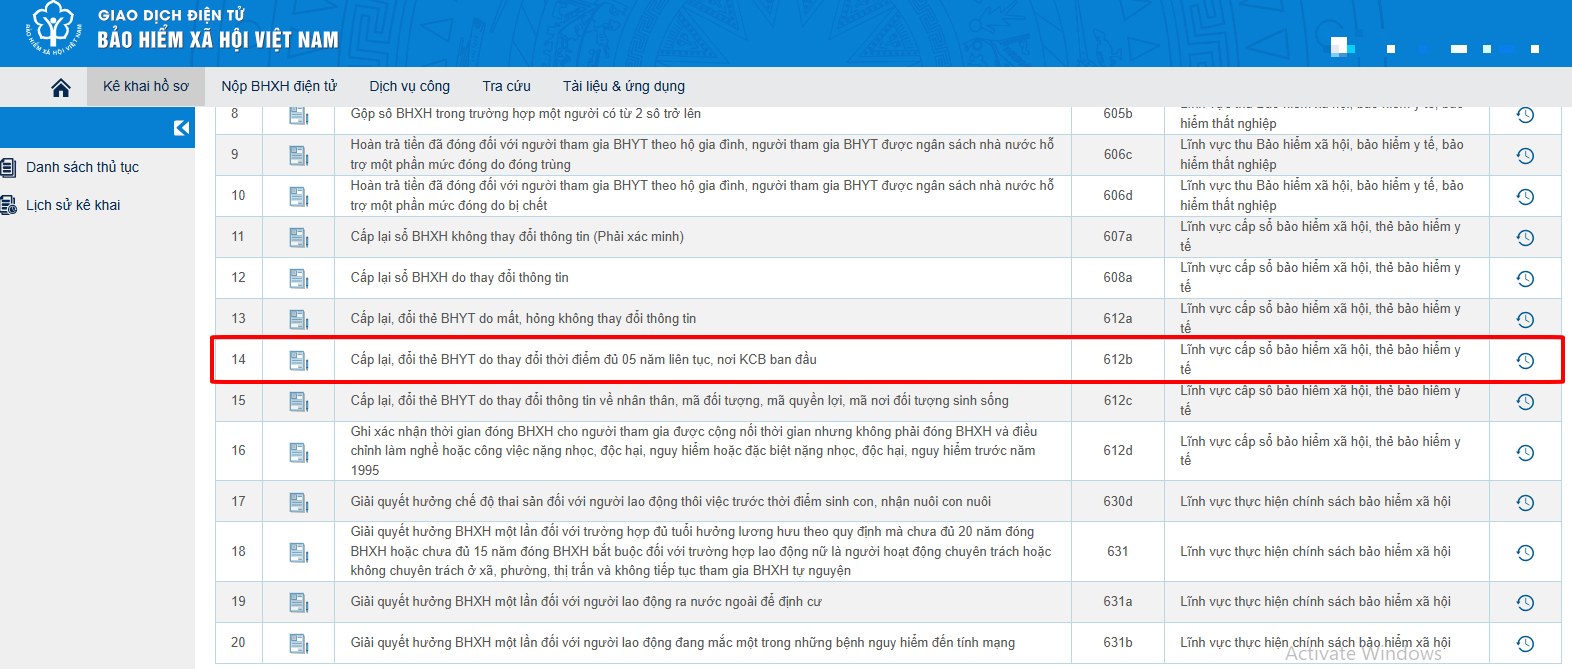Open Danh sách thủ tục in sidebar
Viewport: 1572px width, 669px height.
(x=82, y=167)
